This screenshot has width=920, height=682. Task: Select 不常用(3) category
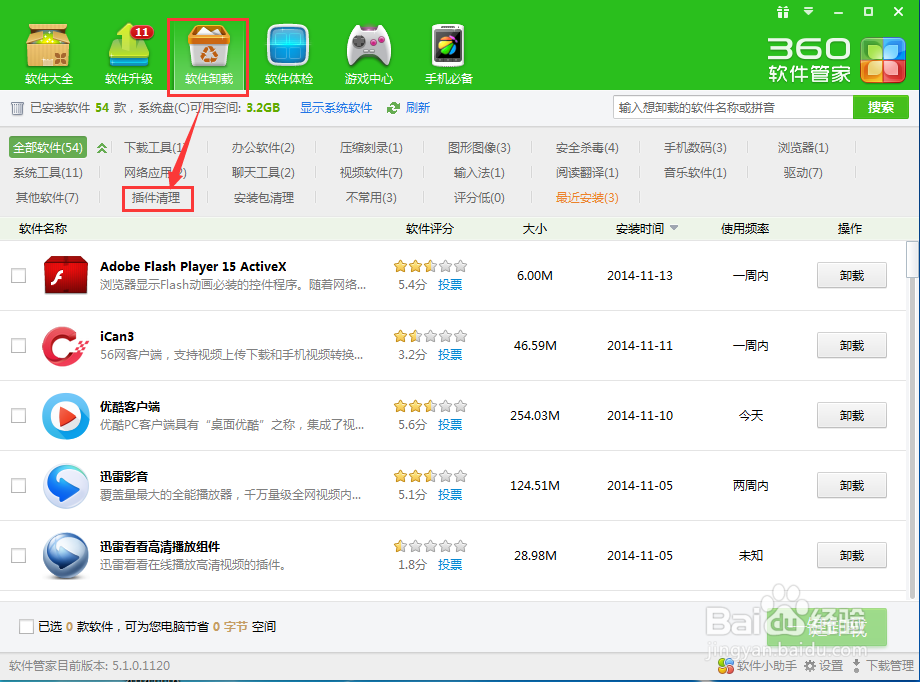pyautogui.click(x=371, y=198)
